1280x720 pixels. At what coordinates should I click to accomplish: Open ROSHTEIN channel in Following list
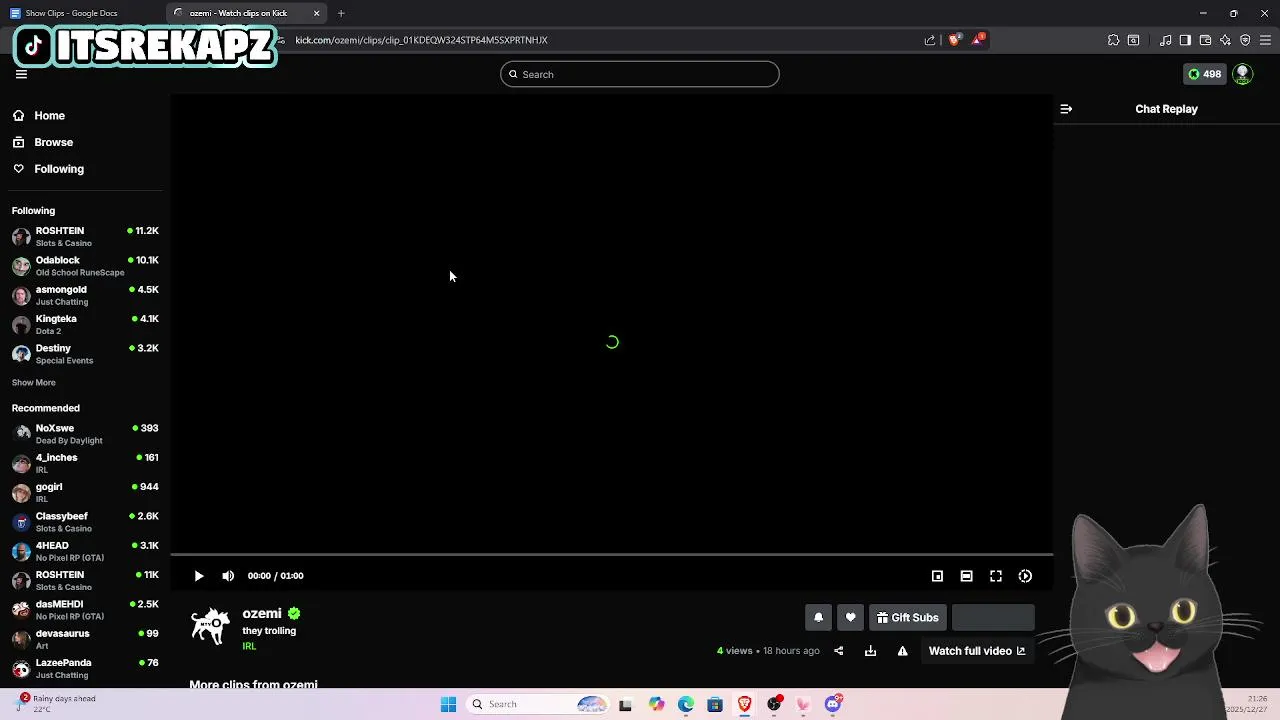[85, 236]
